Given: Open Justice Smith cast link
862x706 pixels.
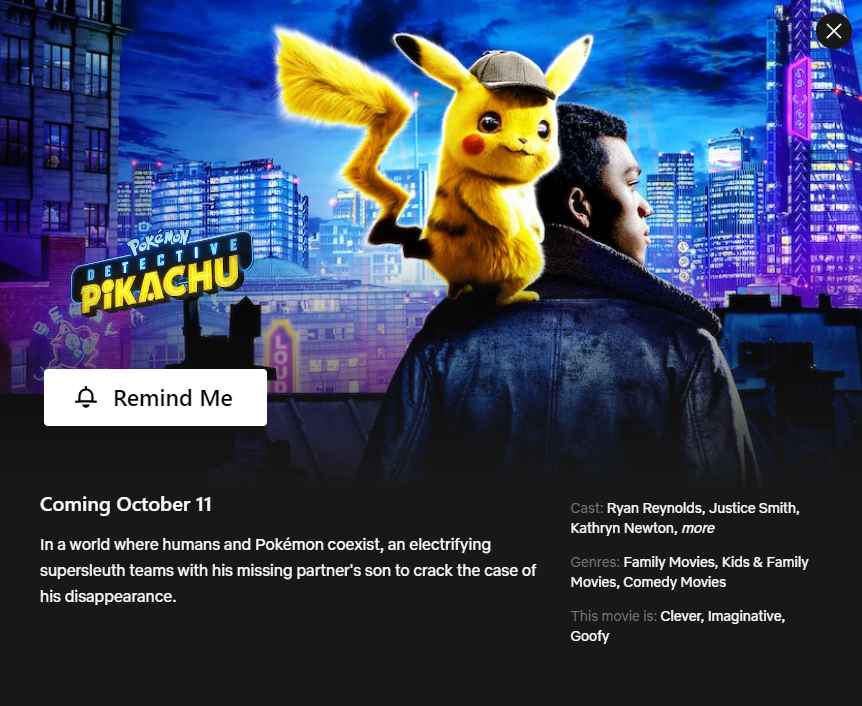Looking at the screenshot, I should [754, 508].
